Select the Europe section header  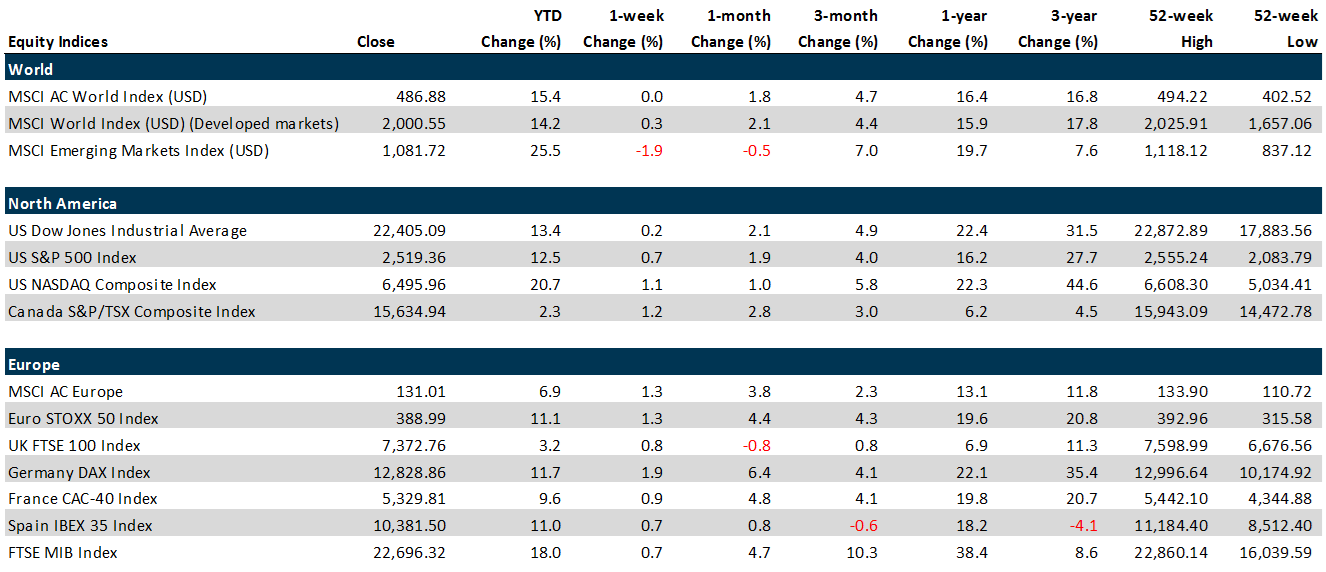coord(662,365)
